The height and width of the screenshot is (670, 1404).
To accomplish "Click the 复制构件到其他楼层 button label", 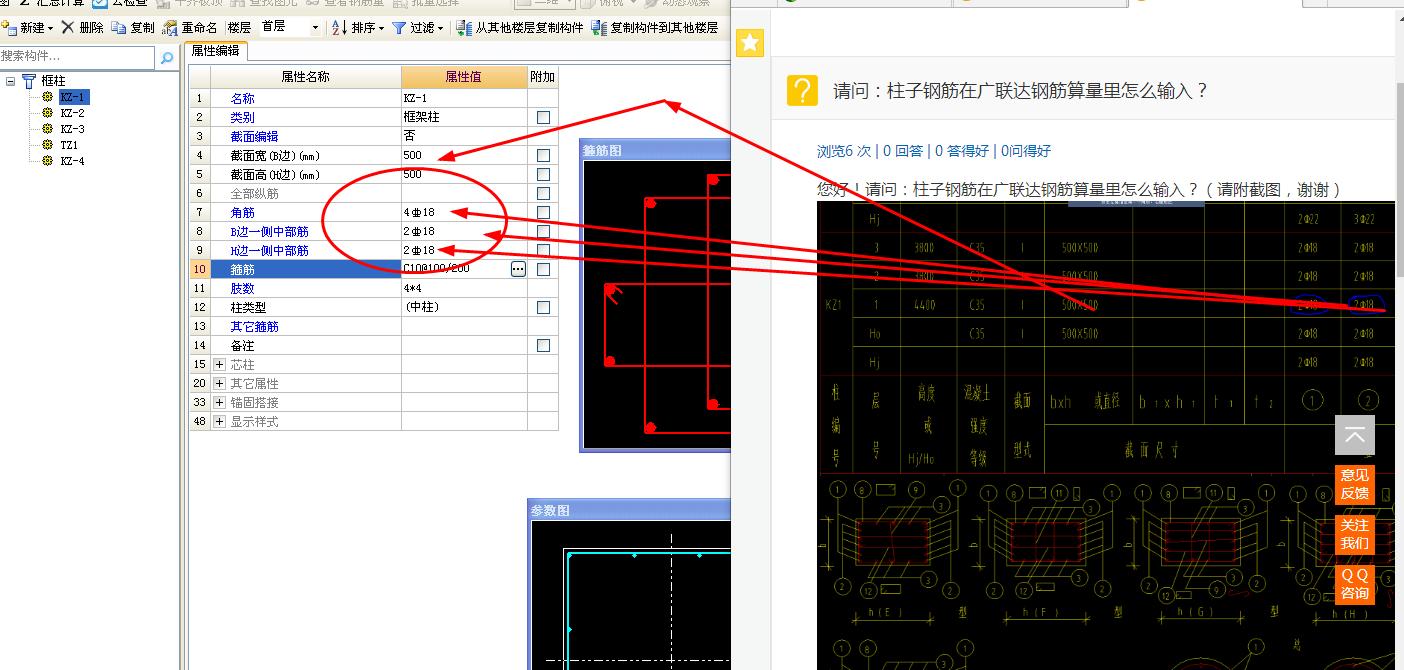I will (x=664, y=28).
